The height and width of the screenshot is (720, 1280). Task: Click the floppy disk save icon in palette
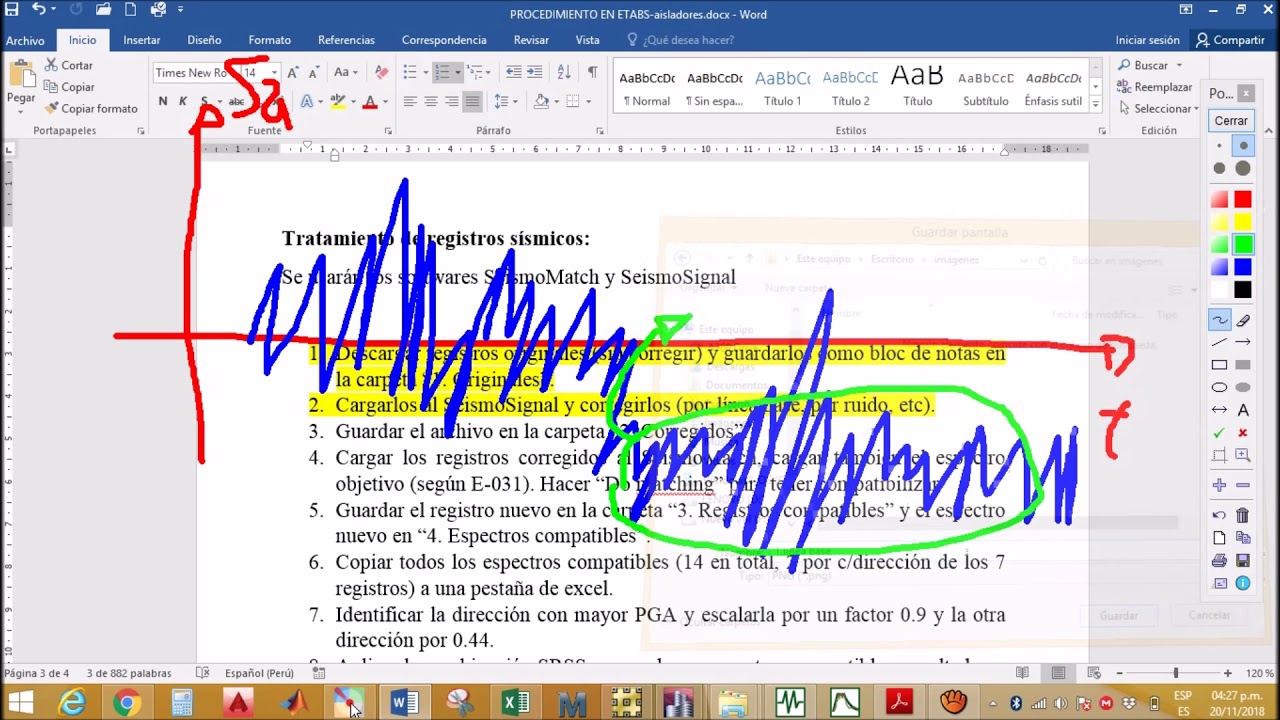coord(1243,561)
